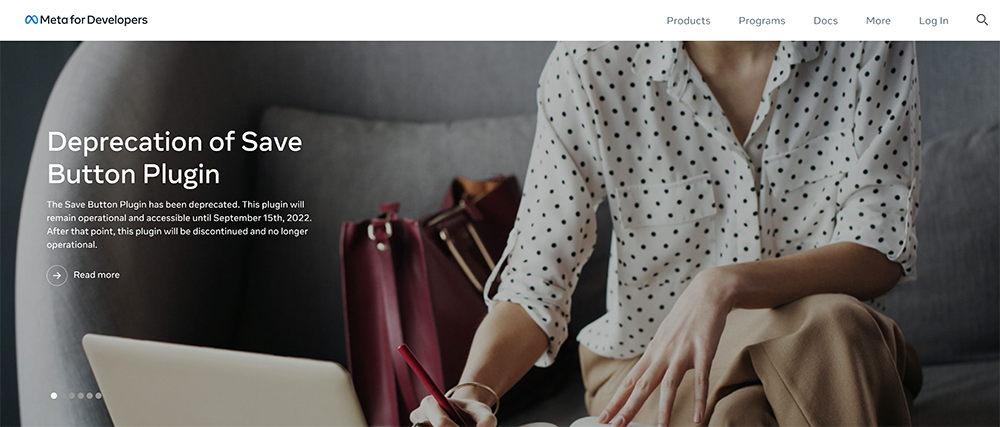Click the Read more link text
The width and height of the screenshot is (1000, 427).
tap(96, 275)
